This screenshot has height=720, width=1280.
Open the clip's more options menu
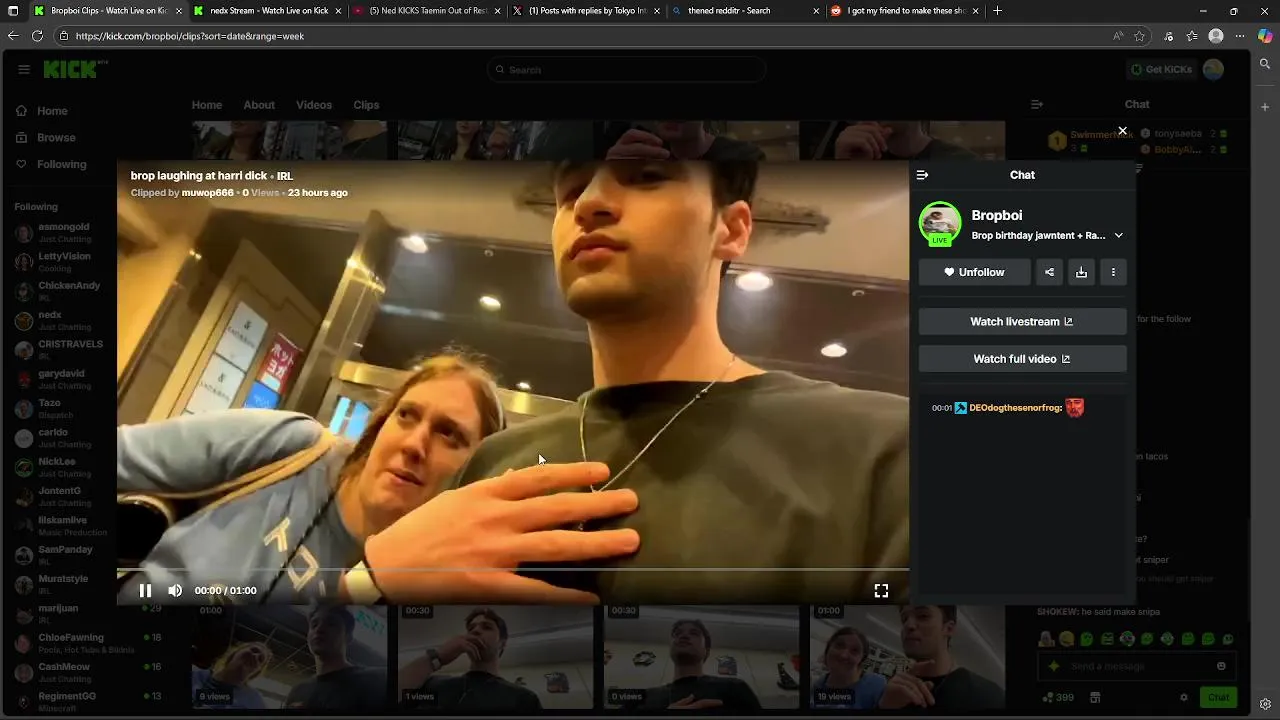1113,272
